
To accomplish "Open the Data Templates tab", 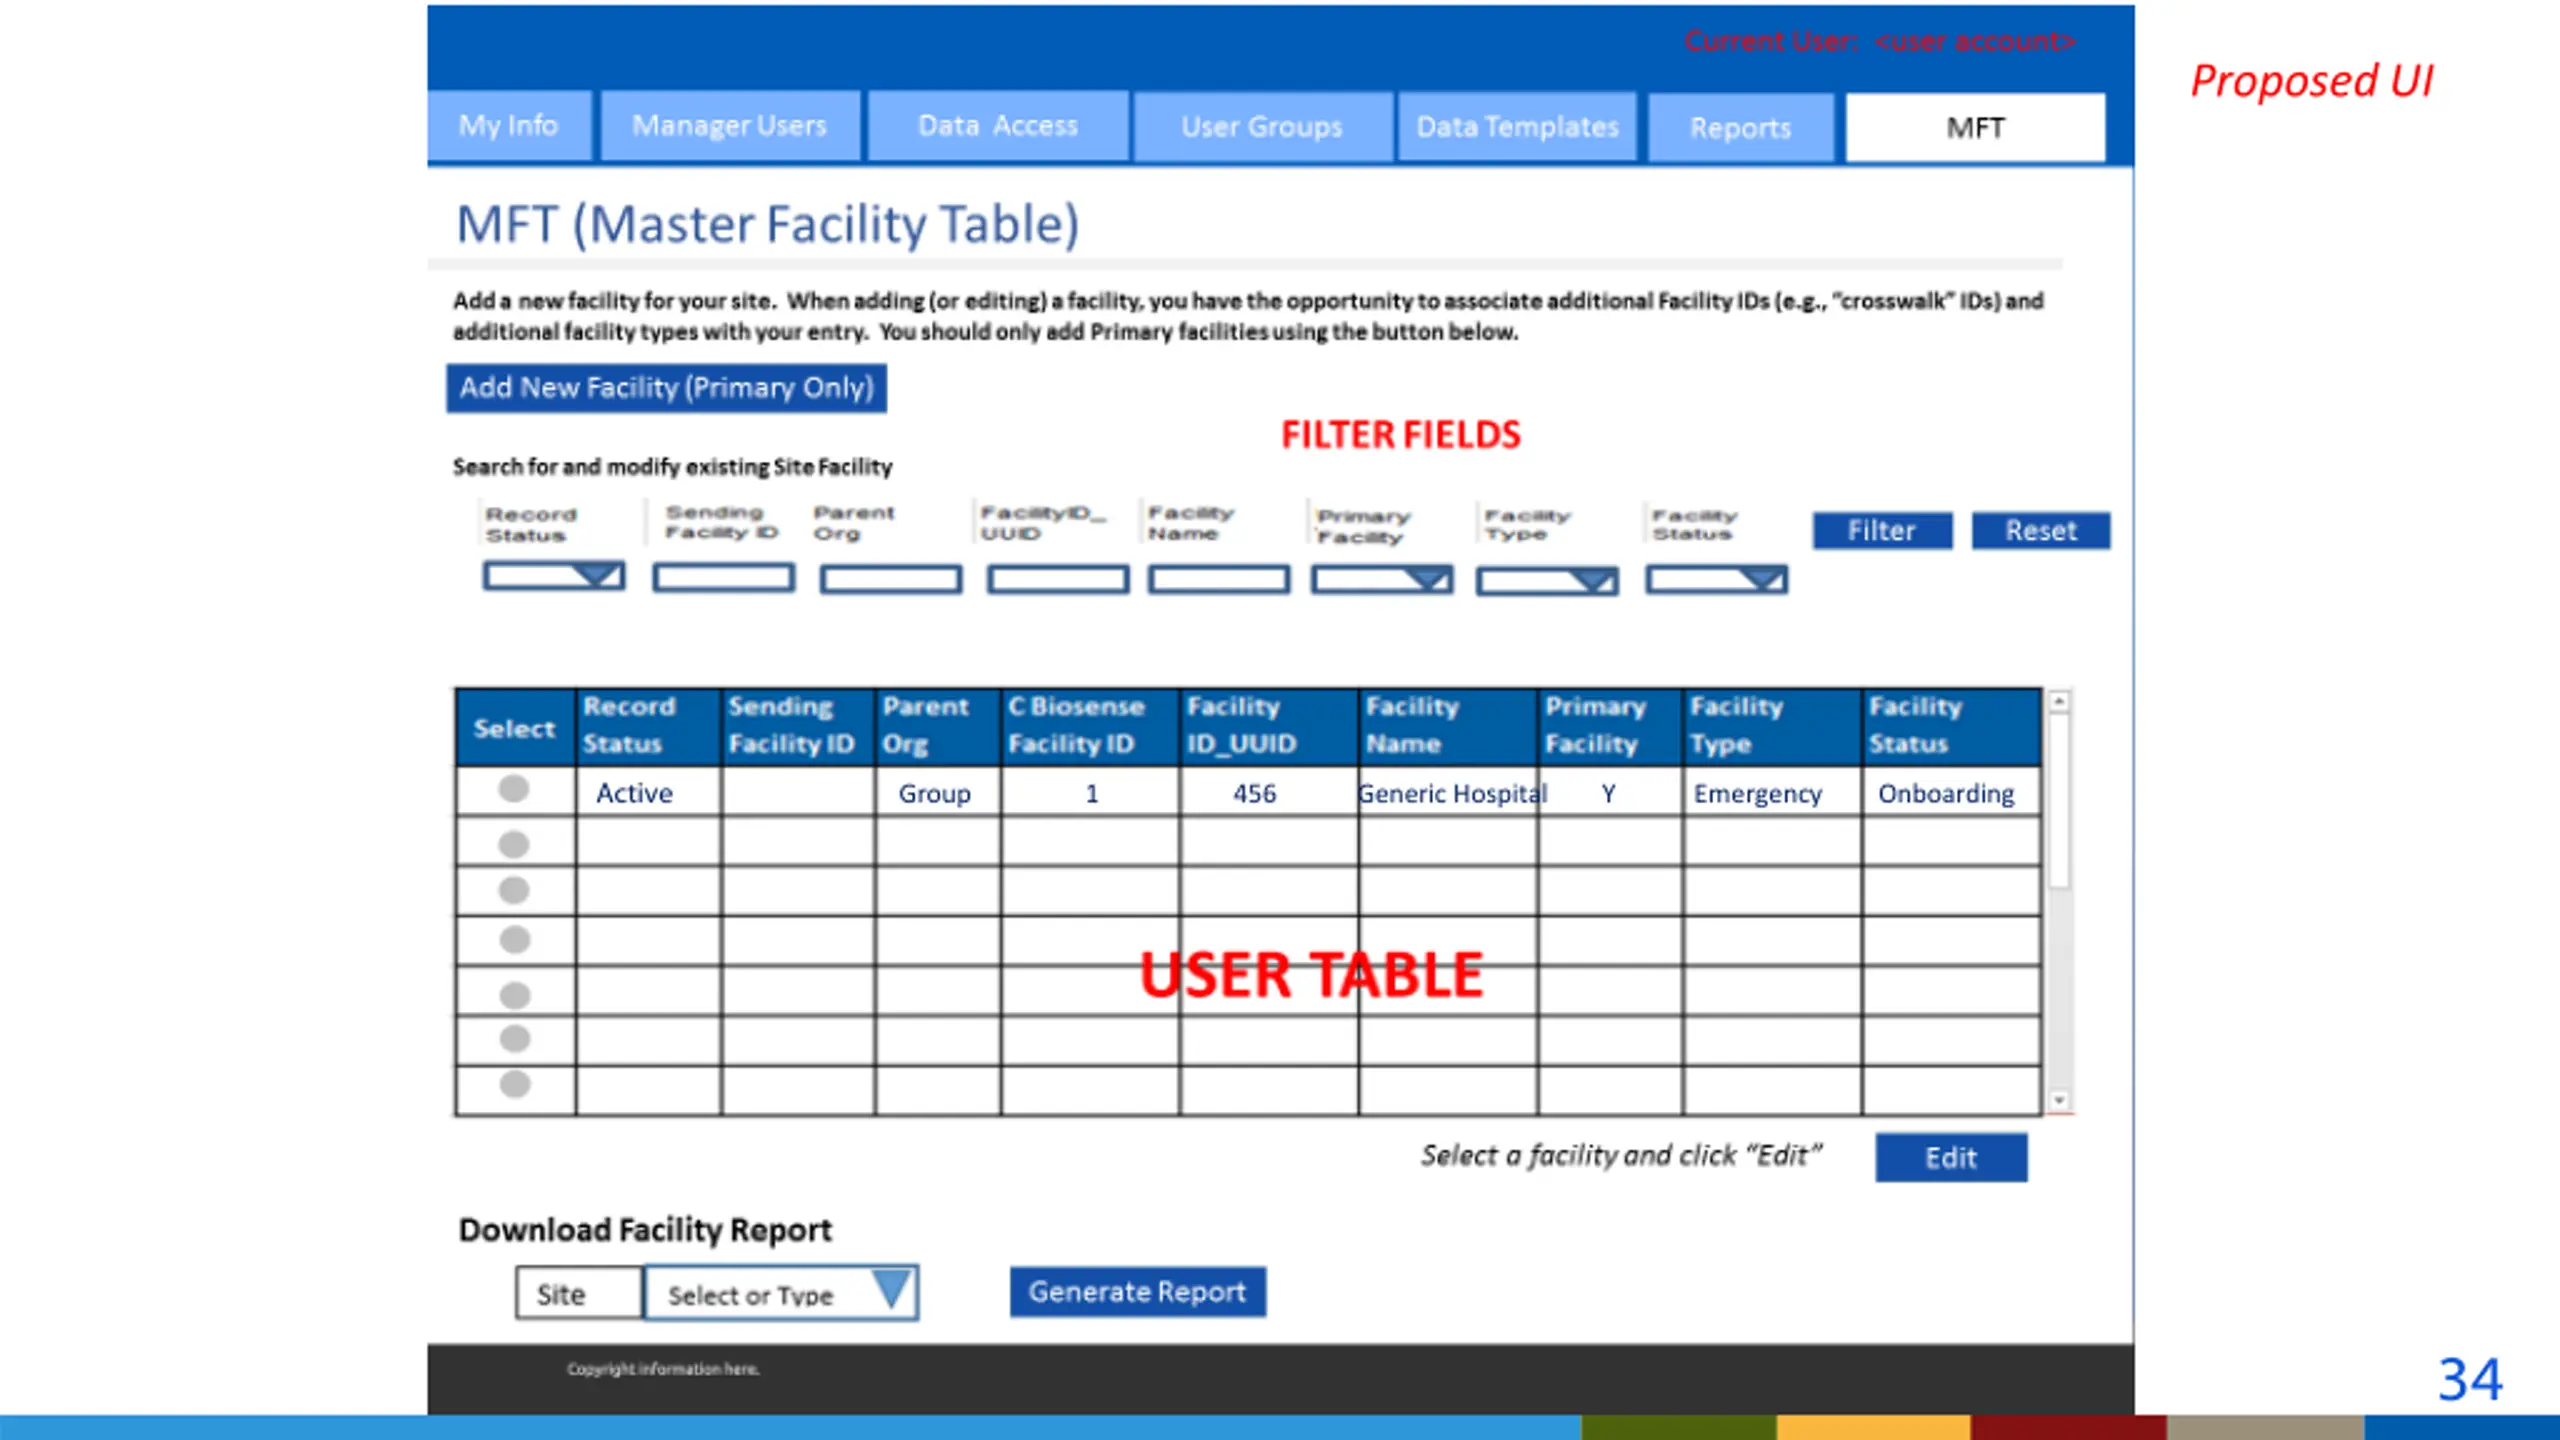I will pyautogui.click(x=1517, y=127).
